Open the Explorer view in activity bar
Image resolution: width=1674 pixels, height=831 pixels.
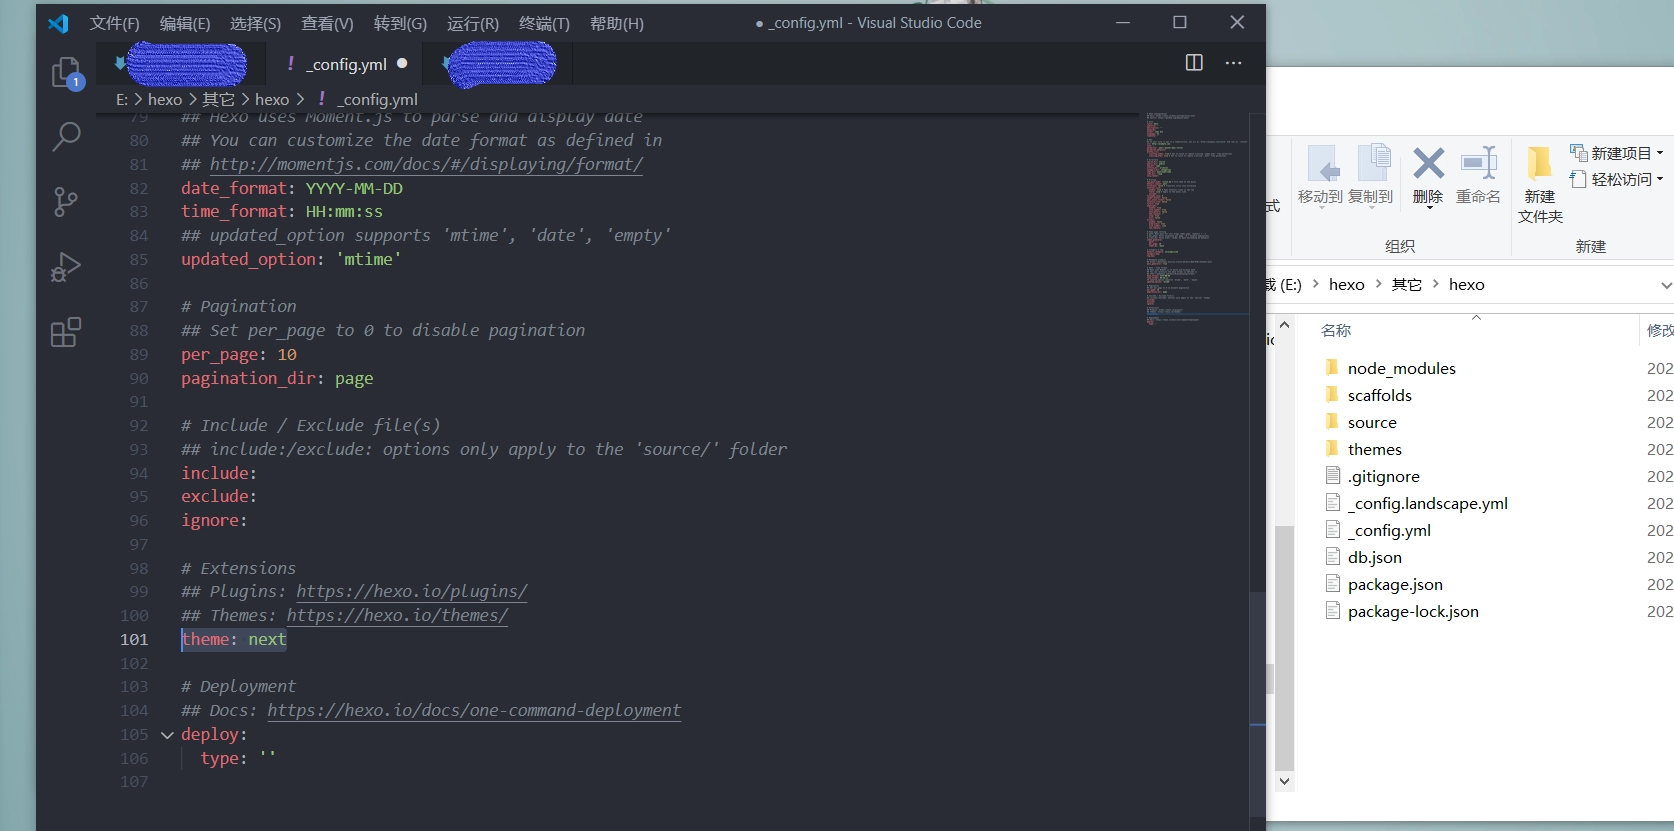tap(66, 73)
